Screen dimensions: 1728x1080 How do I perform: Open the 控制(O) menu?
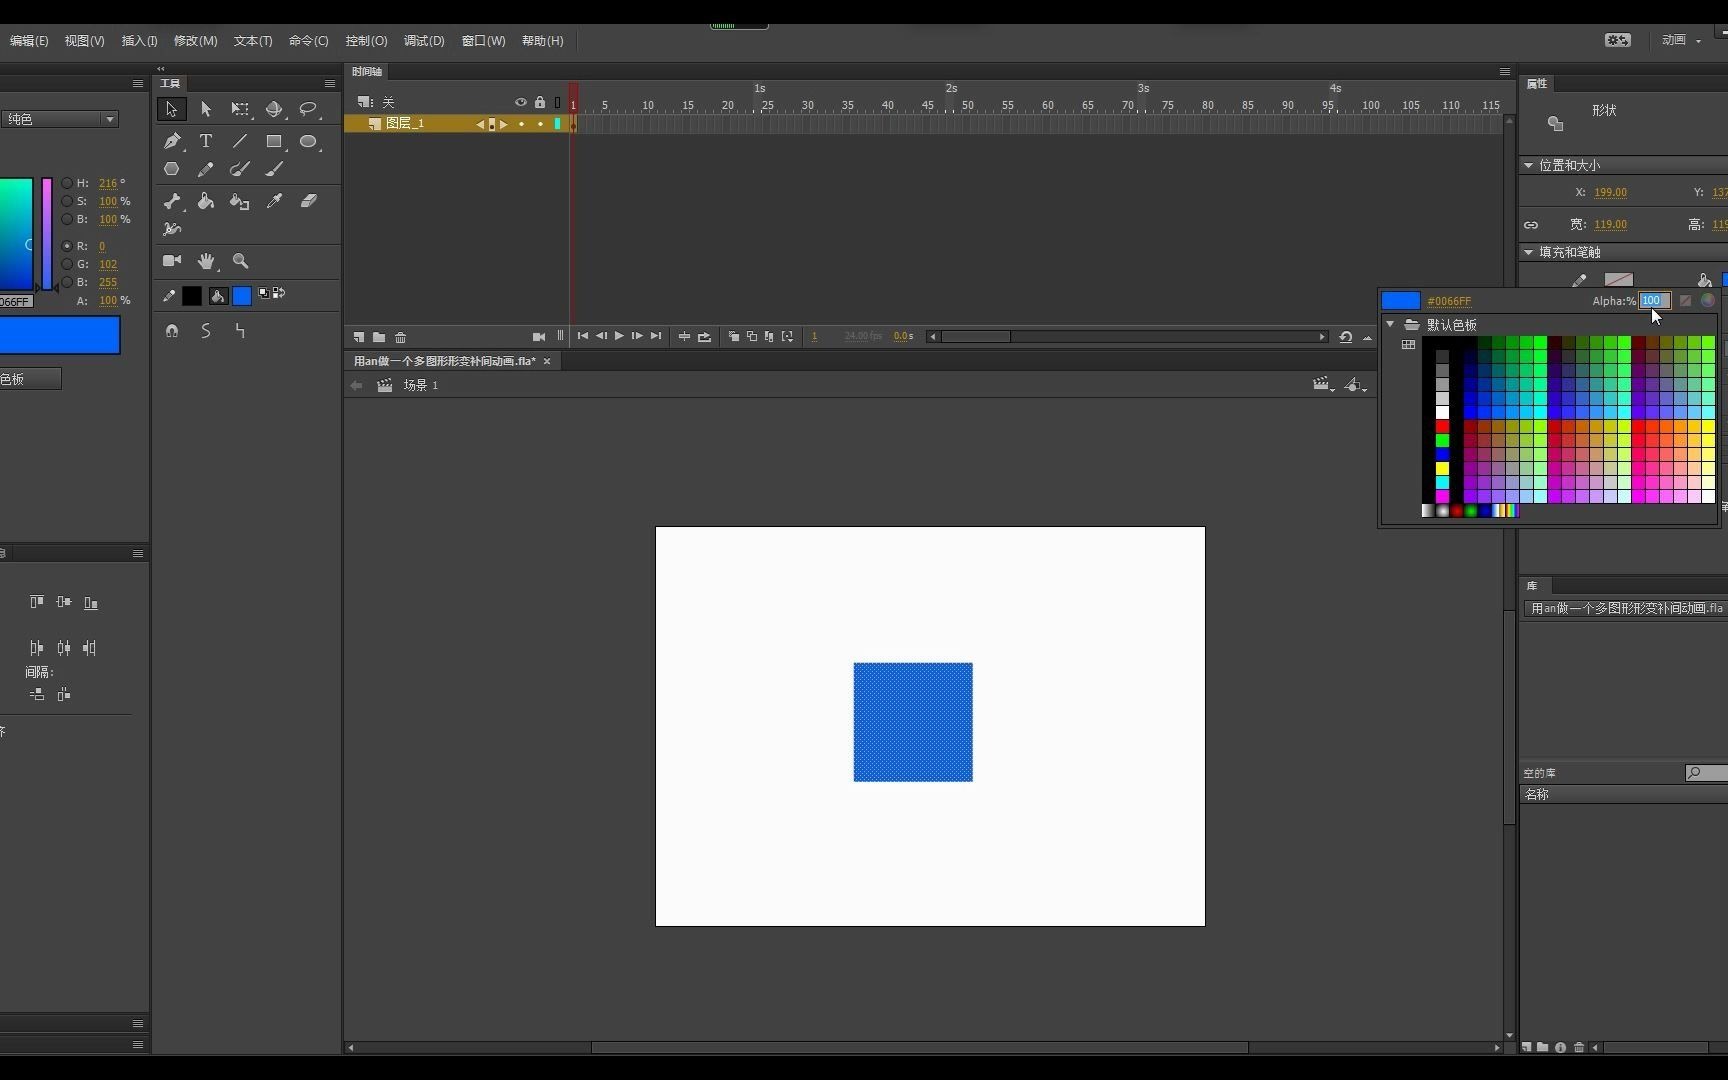pyautogui.click(x=366, y=41)
